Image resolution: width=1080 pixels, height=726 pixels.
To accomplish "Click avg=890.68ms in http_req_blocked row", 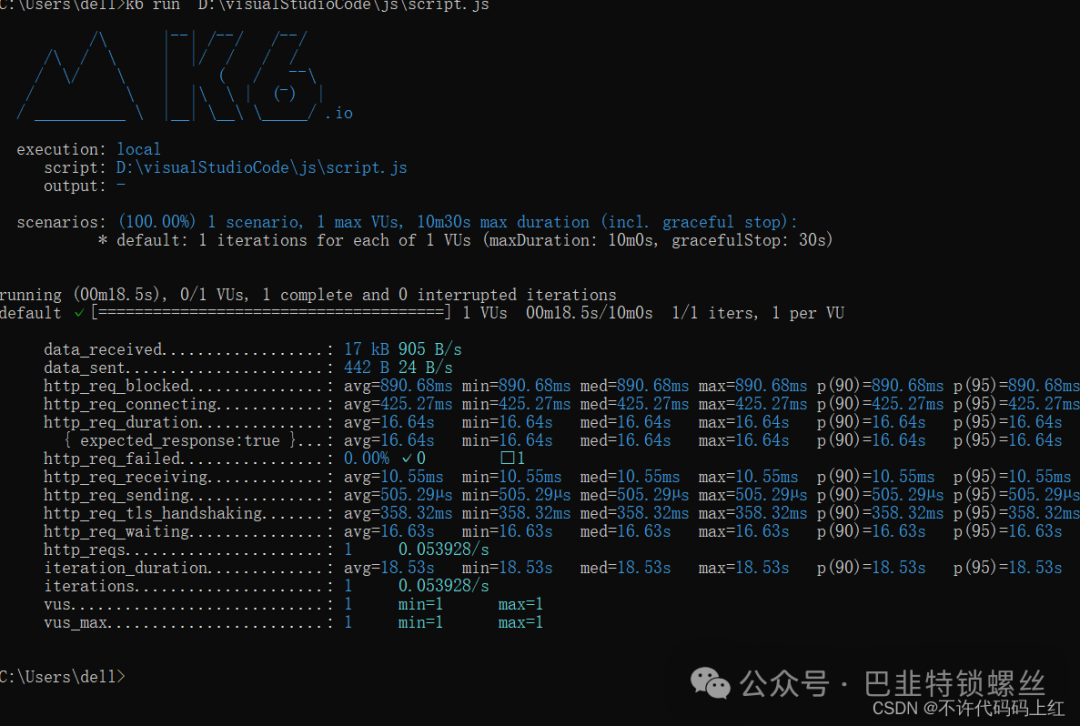I will [398, 386].
